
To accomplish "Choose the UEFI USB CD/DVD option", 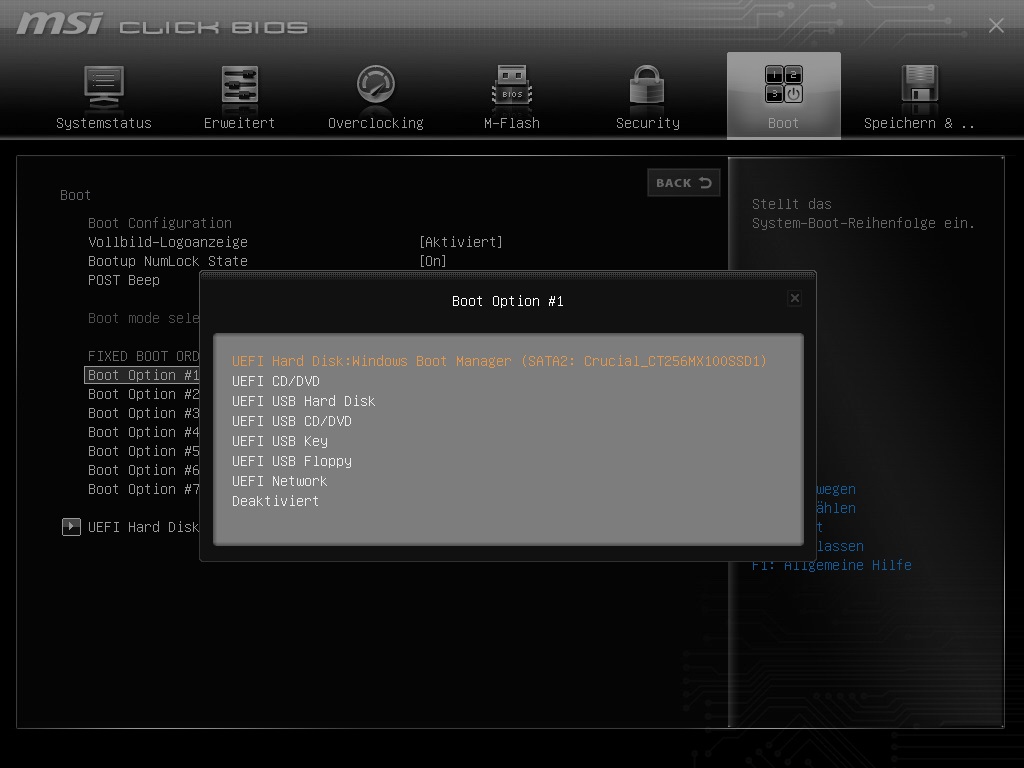I will [x=292, y=421].
